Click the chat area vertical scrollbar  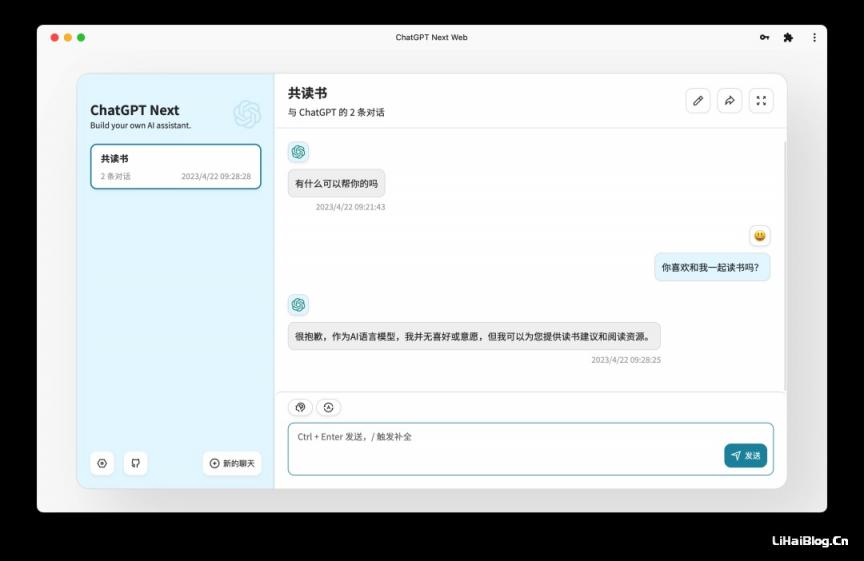[x=785, y=265]
